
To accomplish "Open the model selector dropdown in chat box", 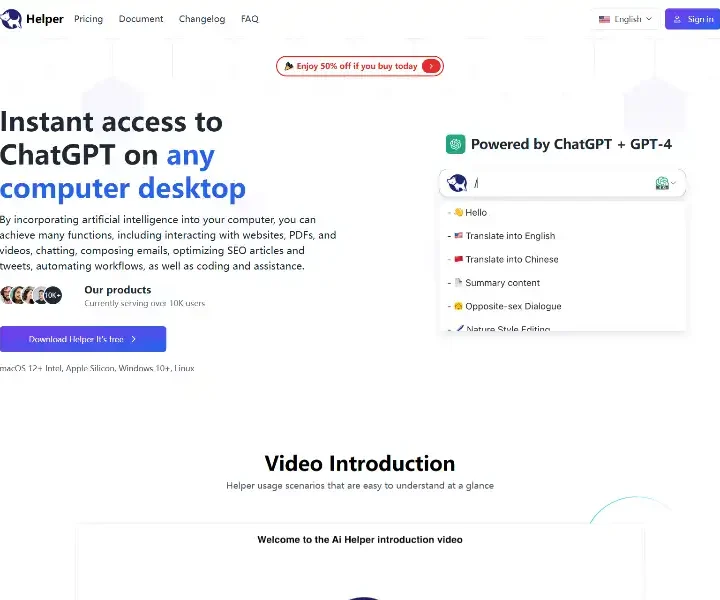I will point(665,183).
